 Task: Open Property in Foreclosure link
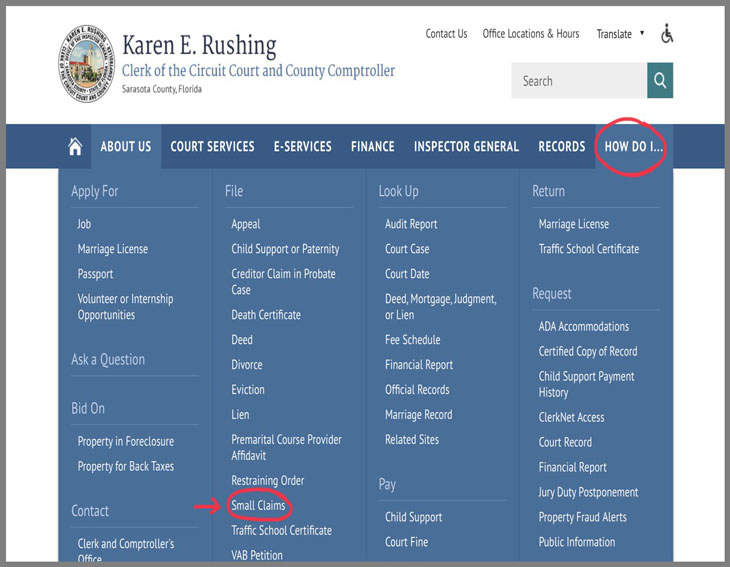pos(125,442)
